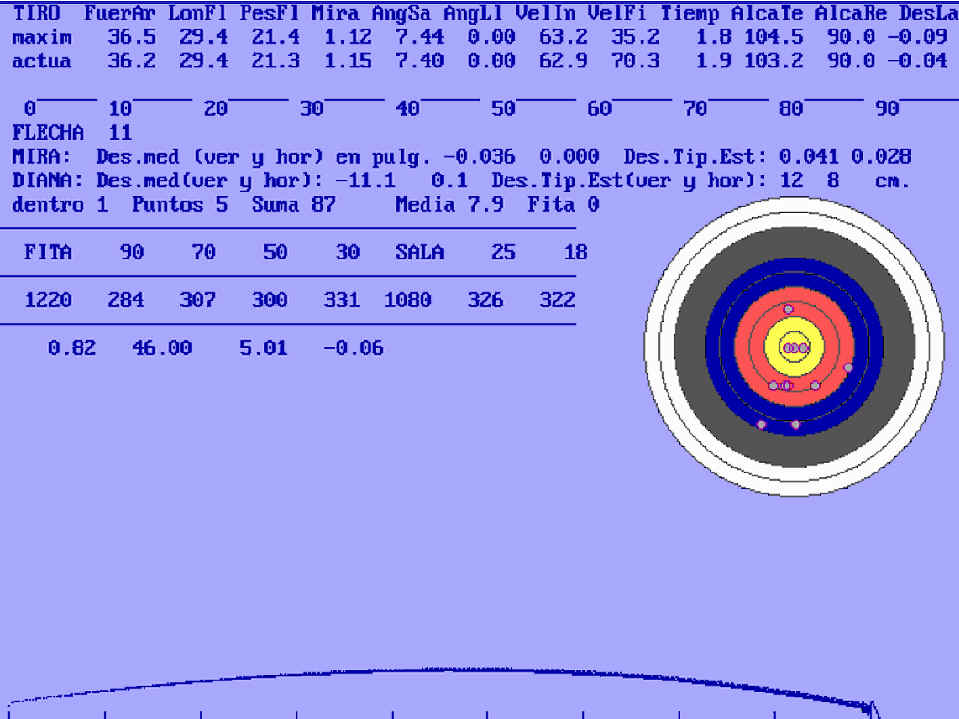Click the 'Suma 87' text
The image size is (959, 719).
[294, 205]
